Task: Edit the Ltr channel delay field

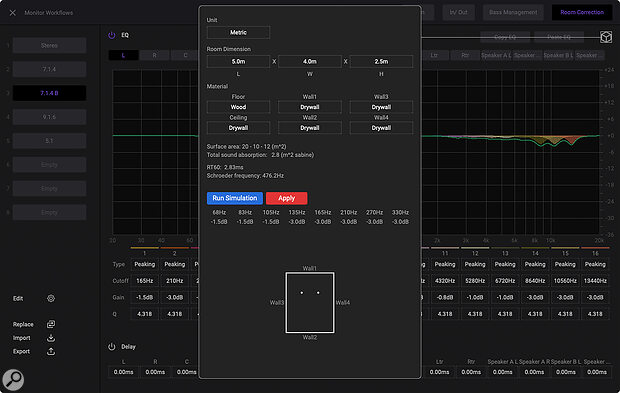Action: (439, 372)
